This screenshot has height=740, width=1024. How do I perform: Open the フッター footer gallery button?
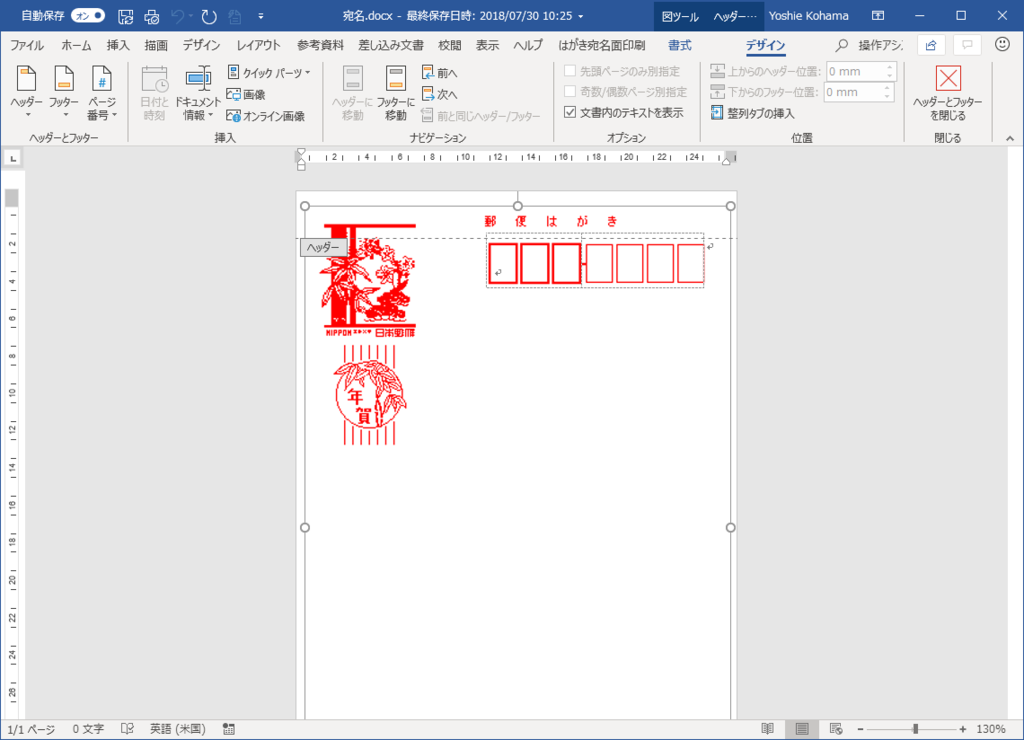click(63, 92)
